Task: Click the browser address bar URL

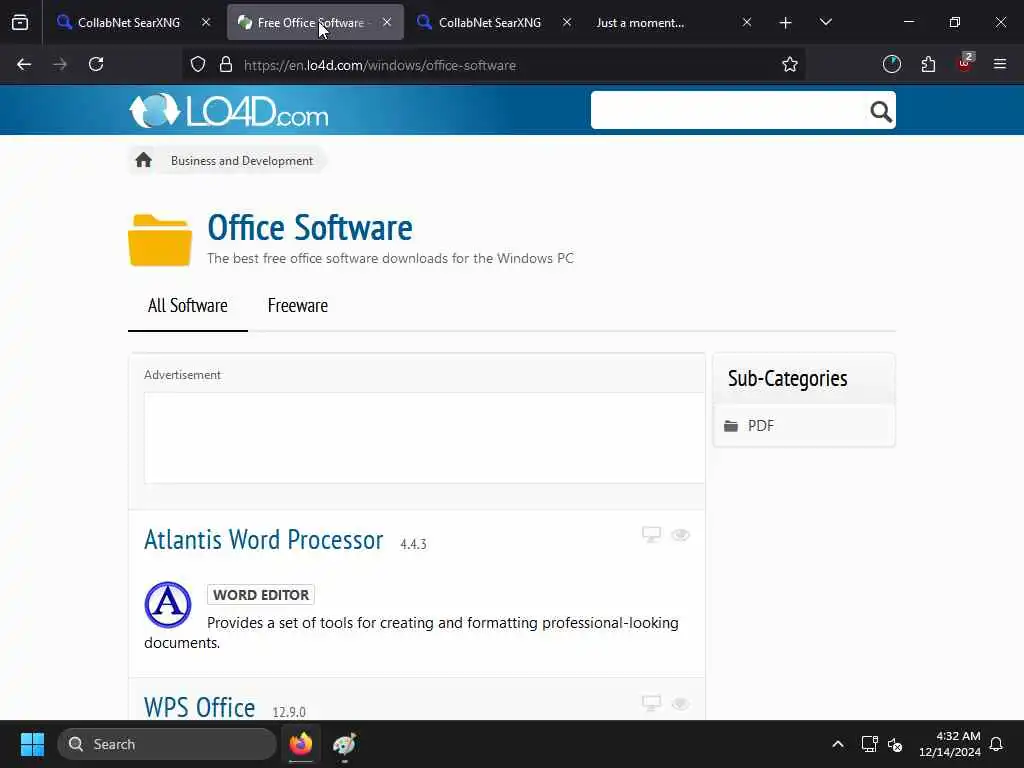Action: pyautogui.click(x=379, y=65)
